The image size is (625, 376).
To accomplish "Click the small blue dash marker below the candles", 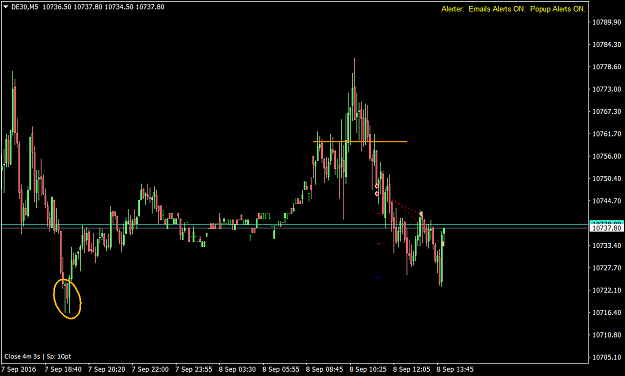I will (x=379, y=277).
